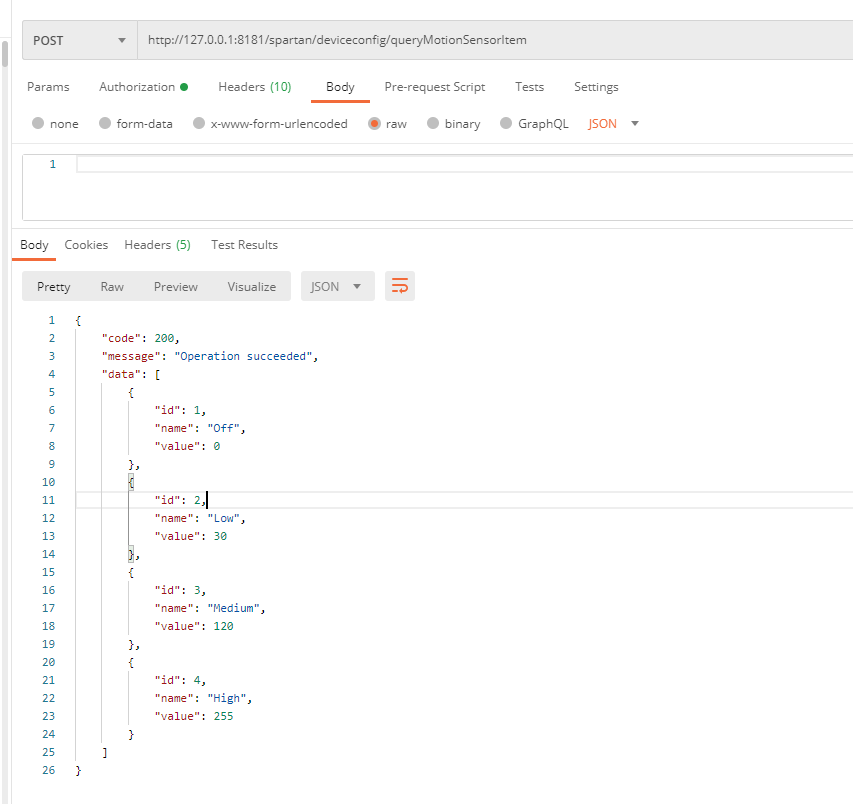The image size is (853, 804).
Task: Open the Tests tab
Action: coord(529,87)
